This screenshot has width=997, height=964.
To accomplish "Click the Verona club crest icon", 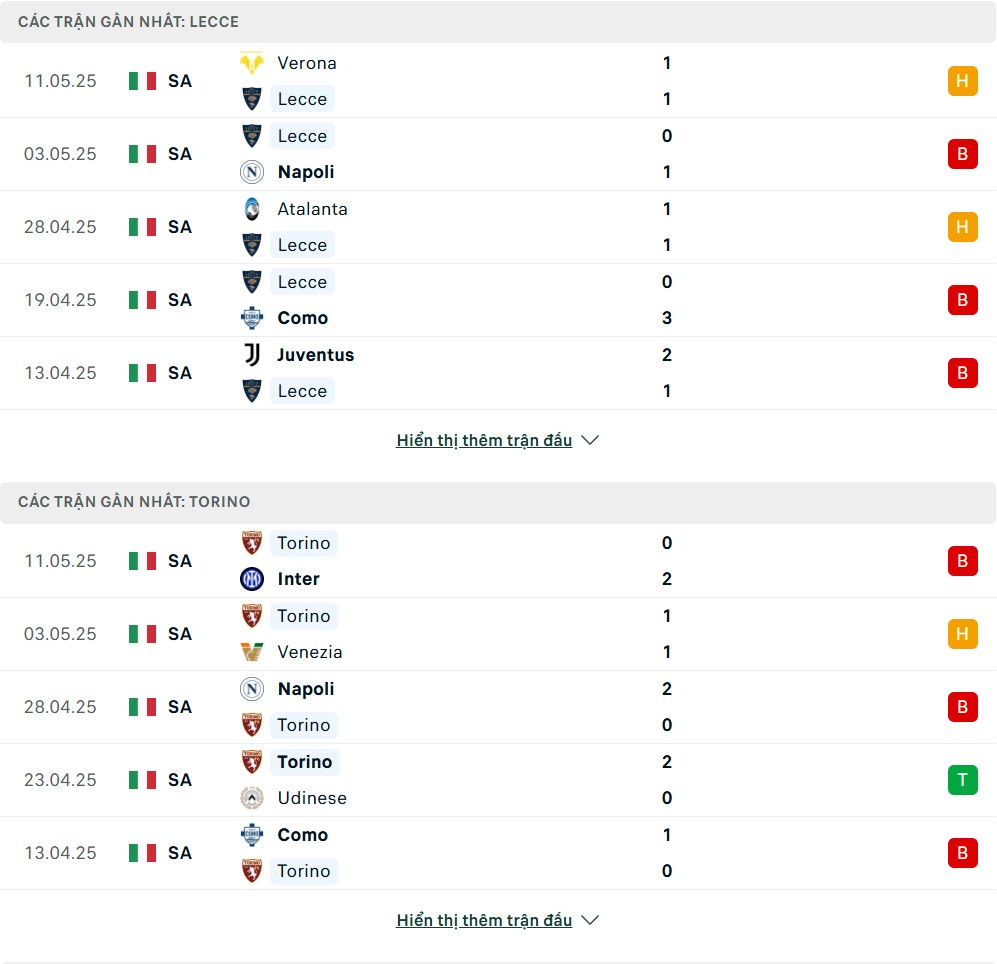I will [252, 63].
